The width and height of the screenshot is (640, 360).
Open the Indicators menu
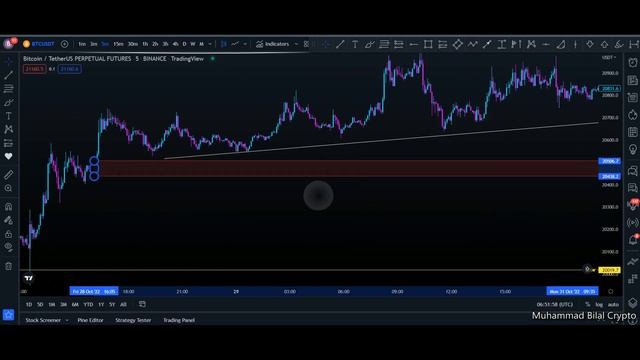[x=272, y=44]
